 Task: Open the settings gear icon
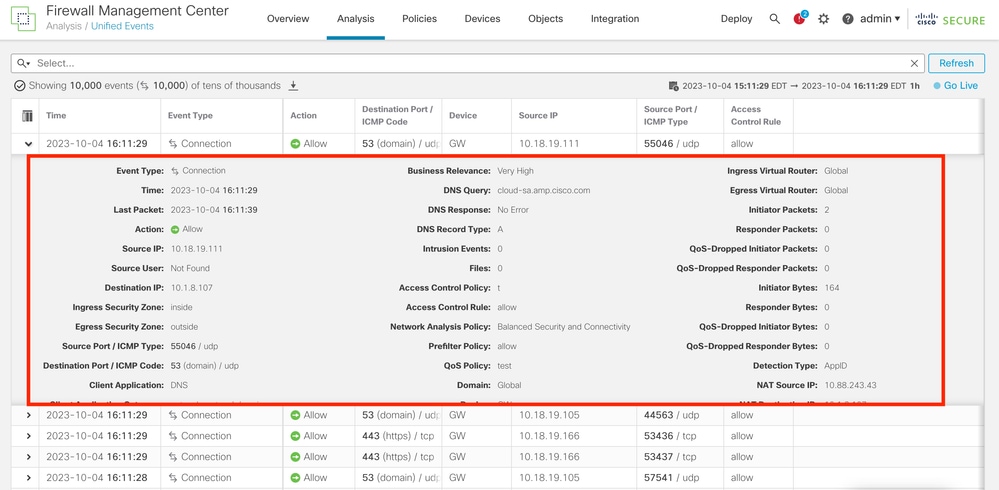824,19
